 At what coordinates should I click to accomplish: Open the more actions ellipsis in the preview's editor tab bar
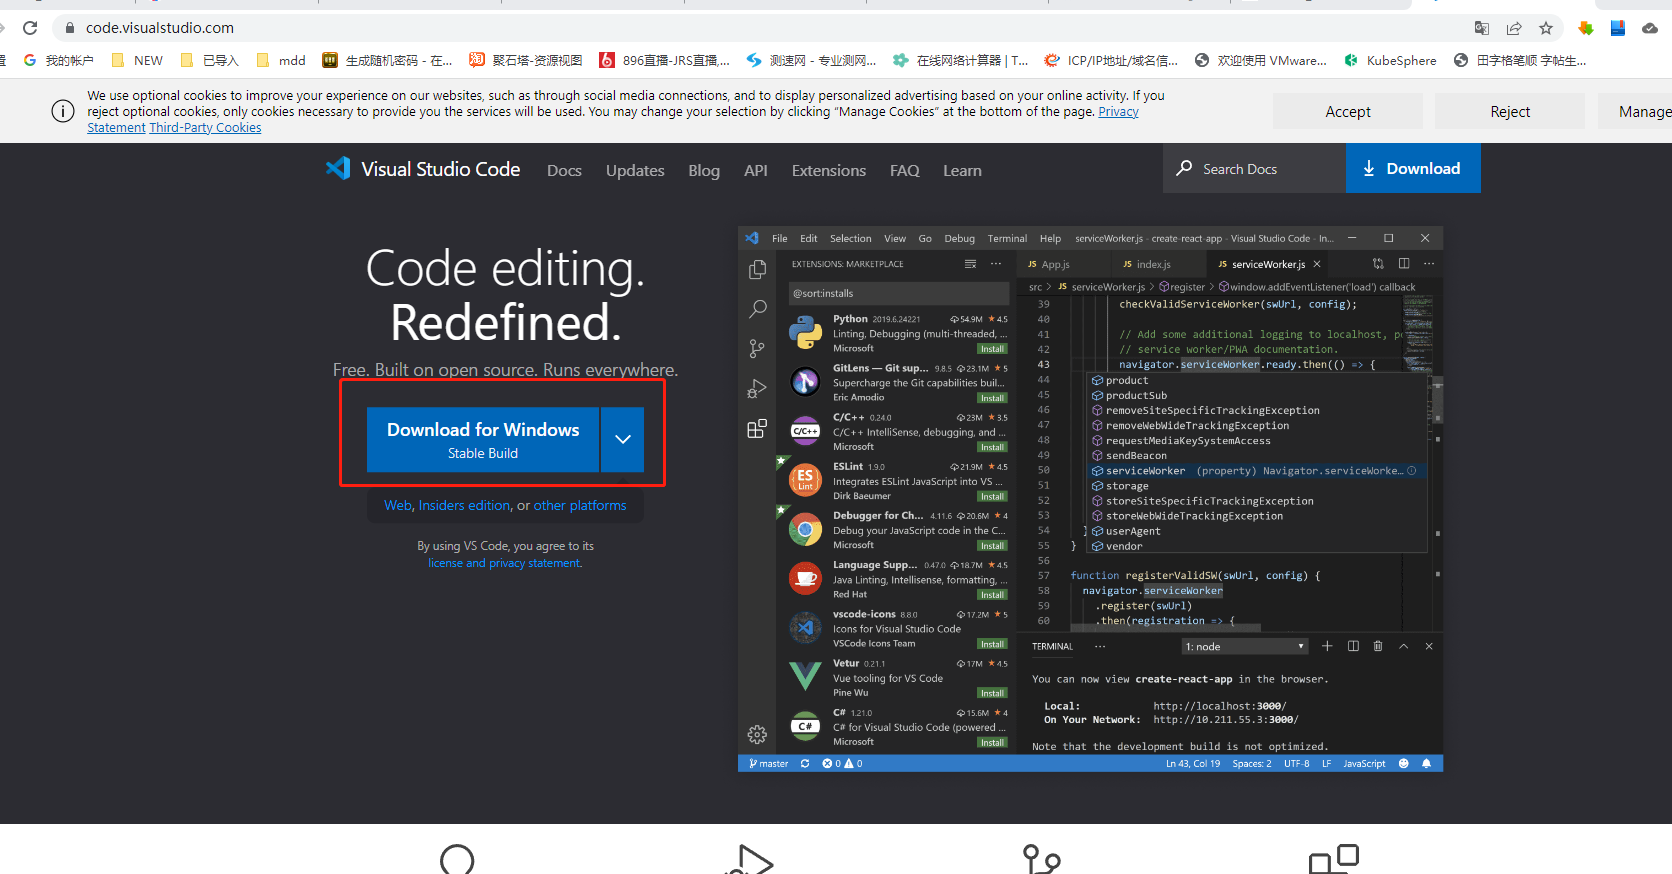coord(1429,264)
